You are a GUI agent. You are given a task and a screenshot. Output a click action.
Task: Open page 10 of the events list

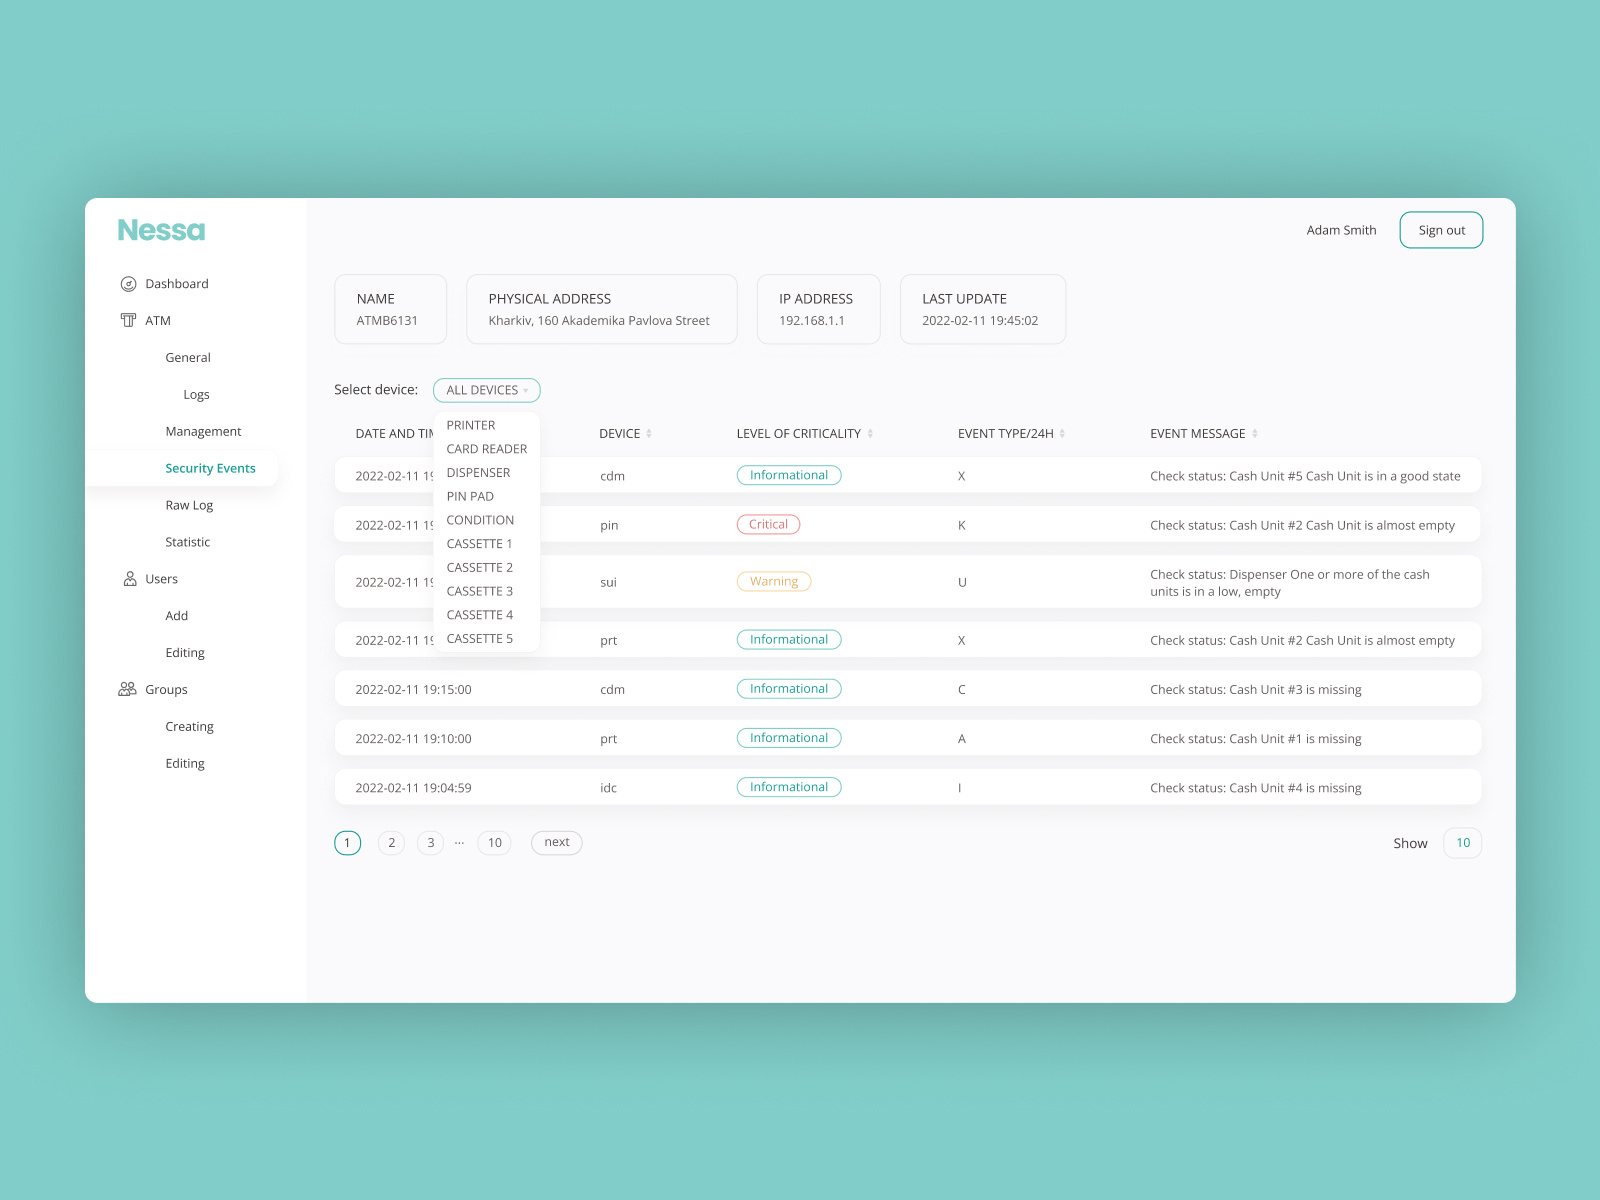tap(494, 842)
